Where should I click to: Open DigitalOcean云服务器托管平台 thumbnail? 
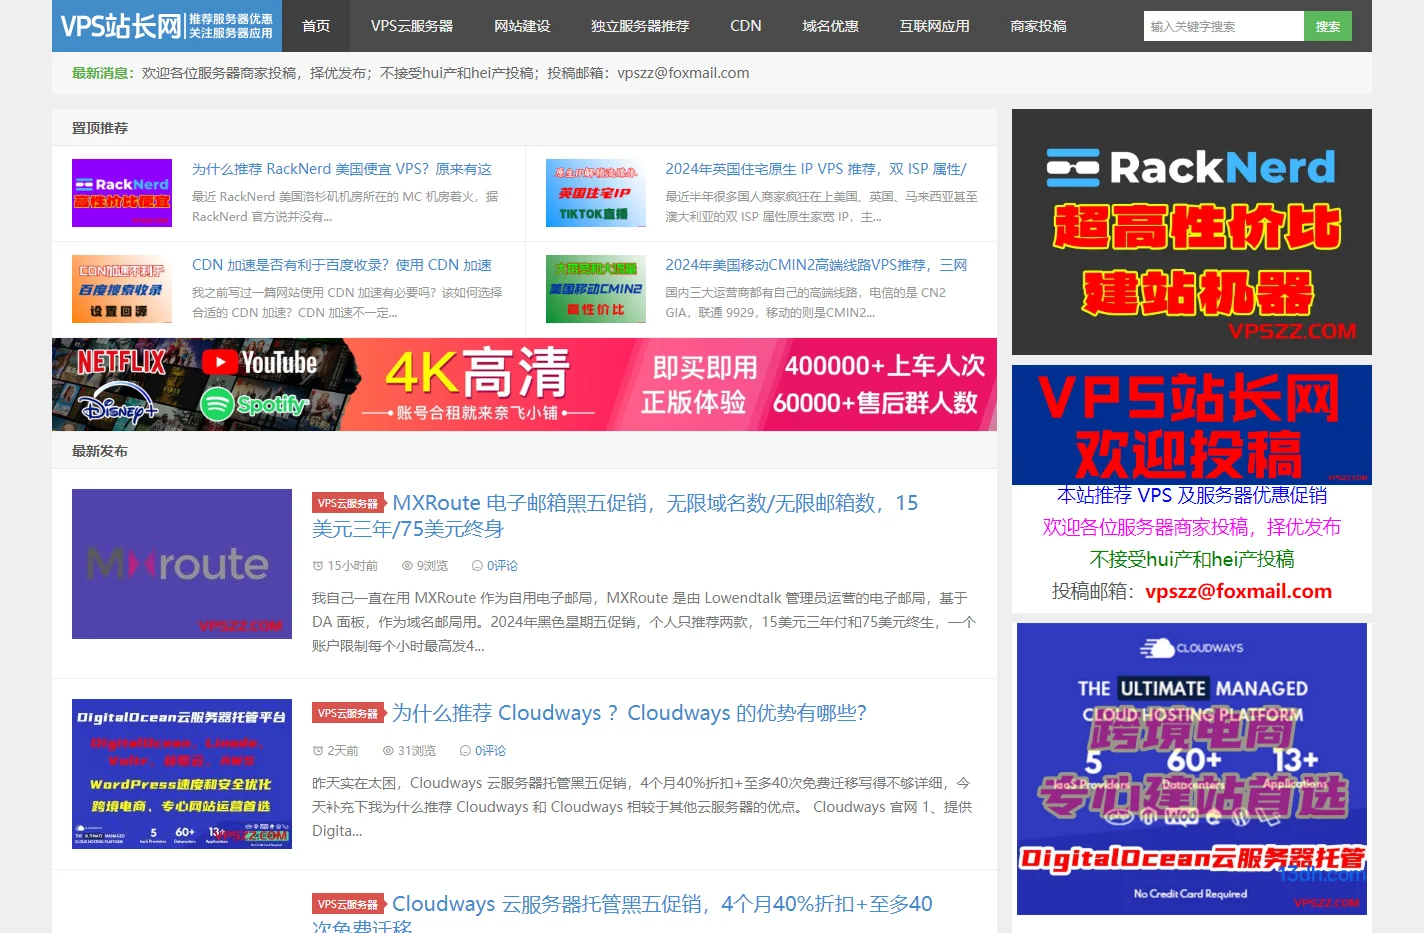pyautogui.click(x=182, y=774)
